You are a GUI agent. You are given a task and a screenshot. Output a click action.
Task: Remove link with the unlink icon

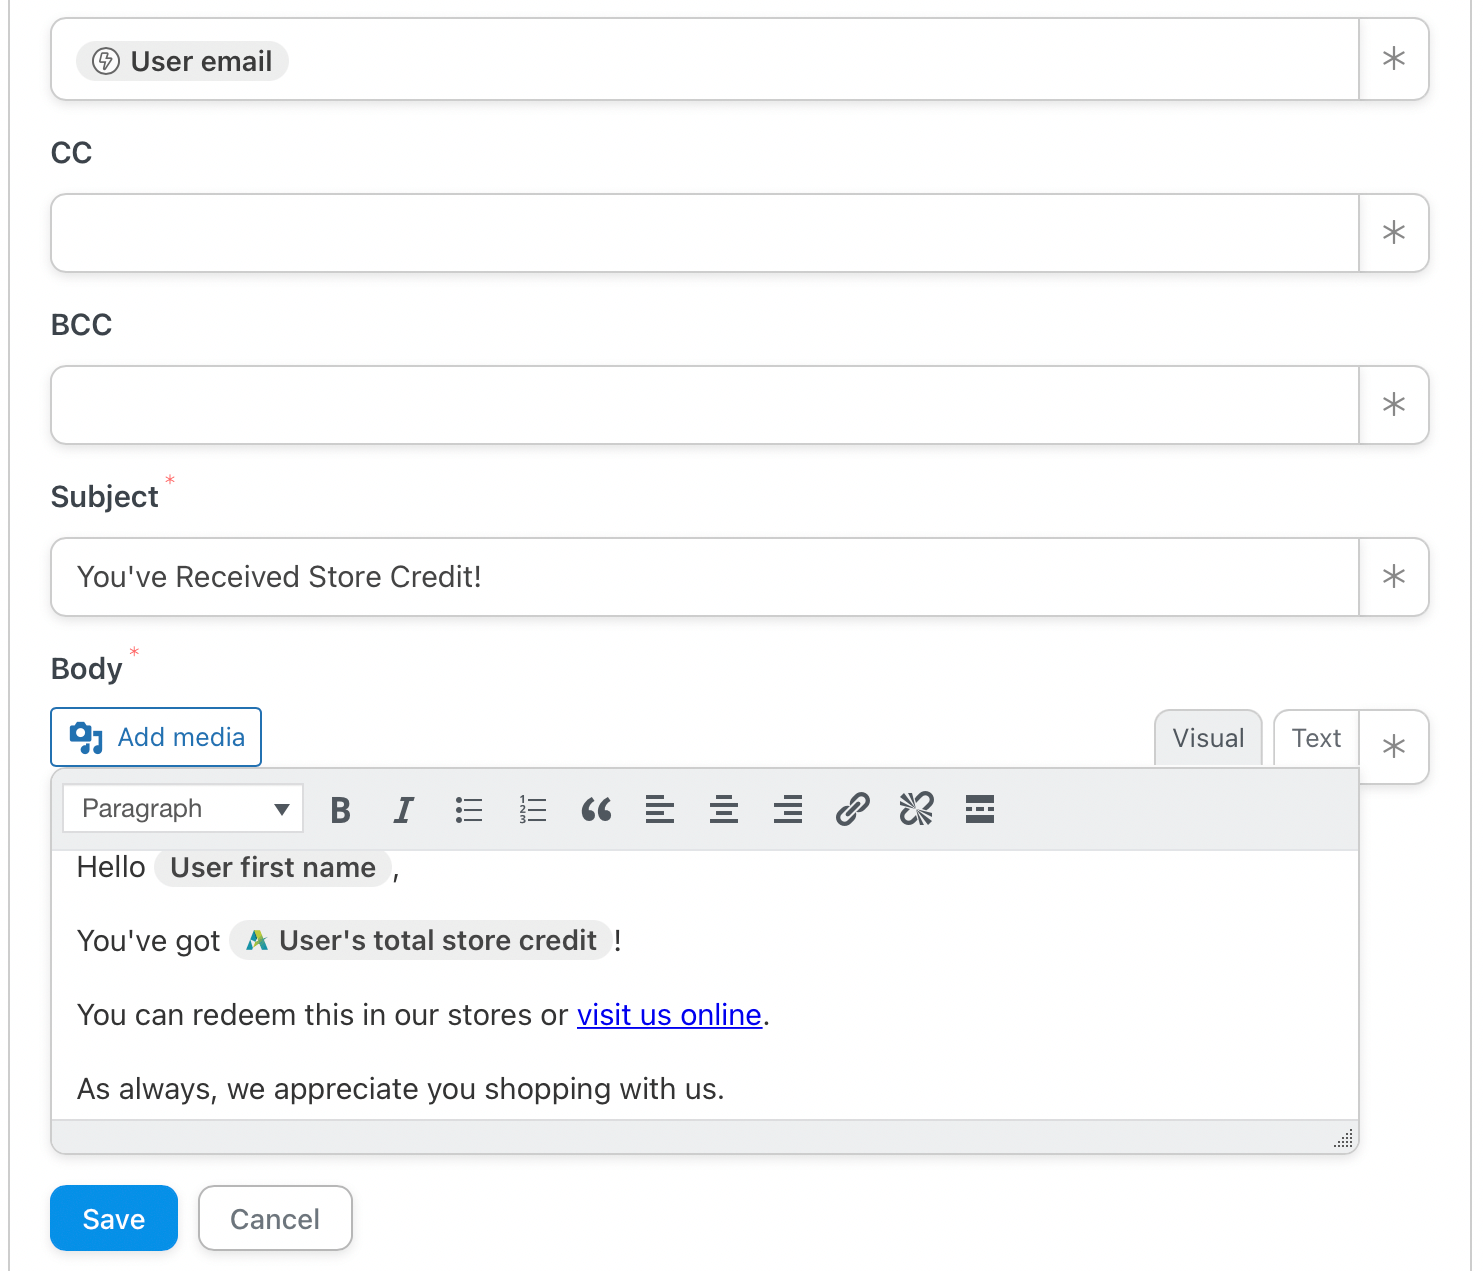916,809
